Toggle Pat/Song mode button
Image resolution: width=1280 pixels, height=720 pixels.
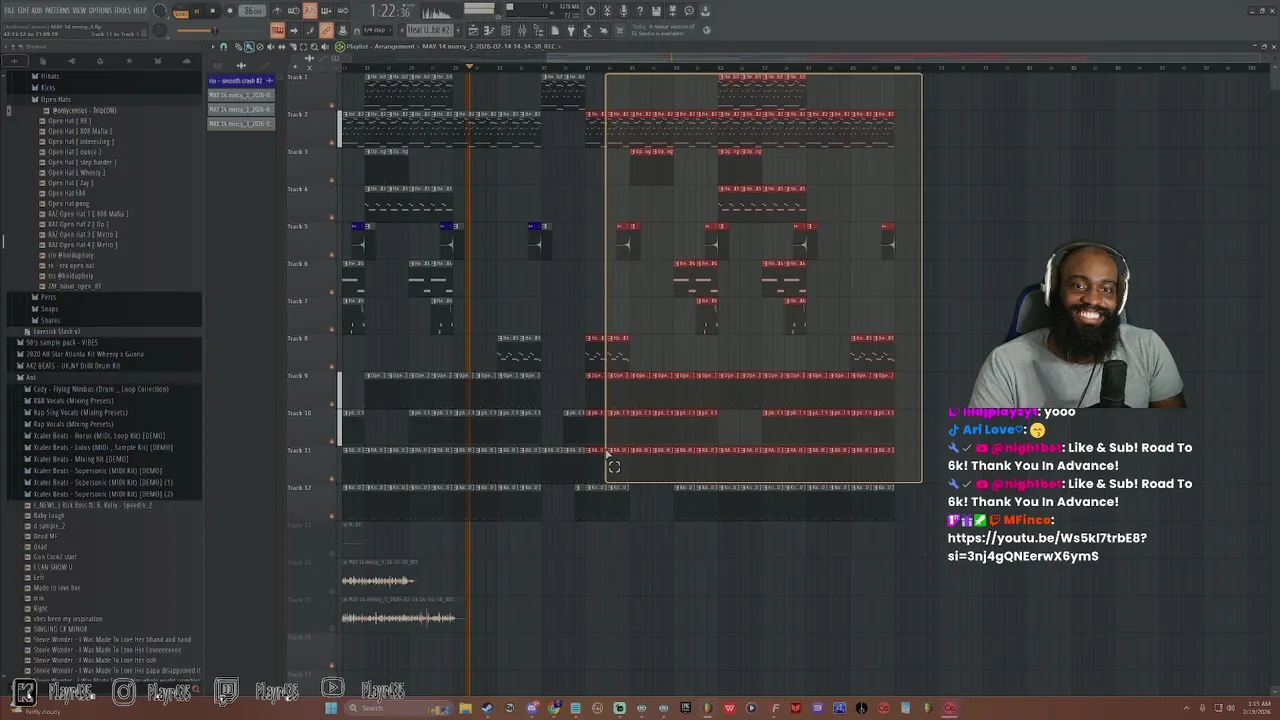coord(181,12)
